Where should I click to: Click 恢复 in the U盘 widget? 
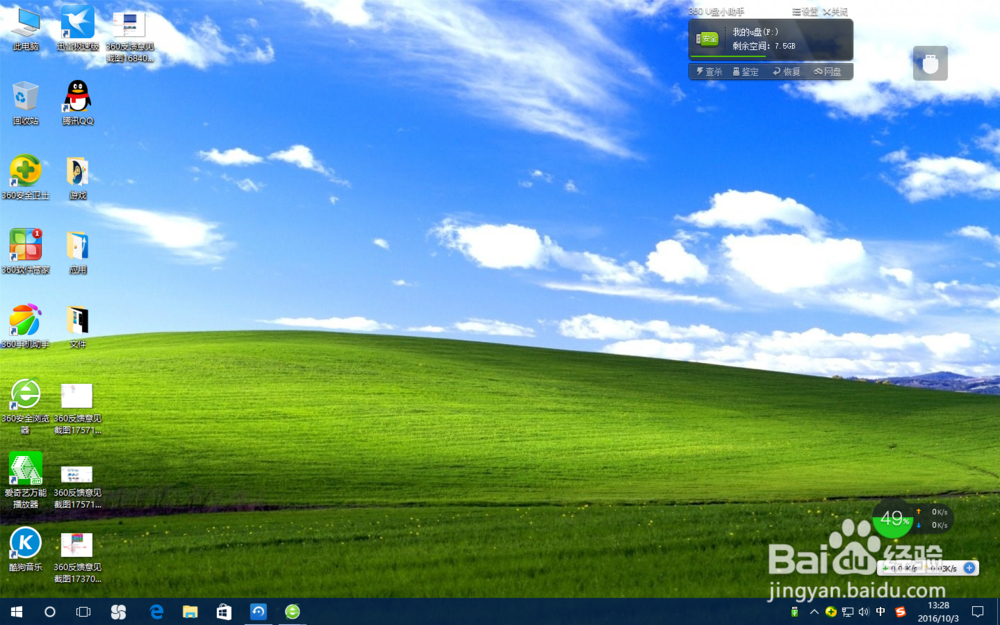786,71
